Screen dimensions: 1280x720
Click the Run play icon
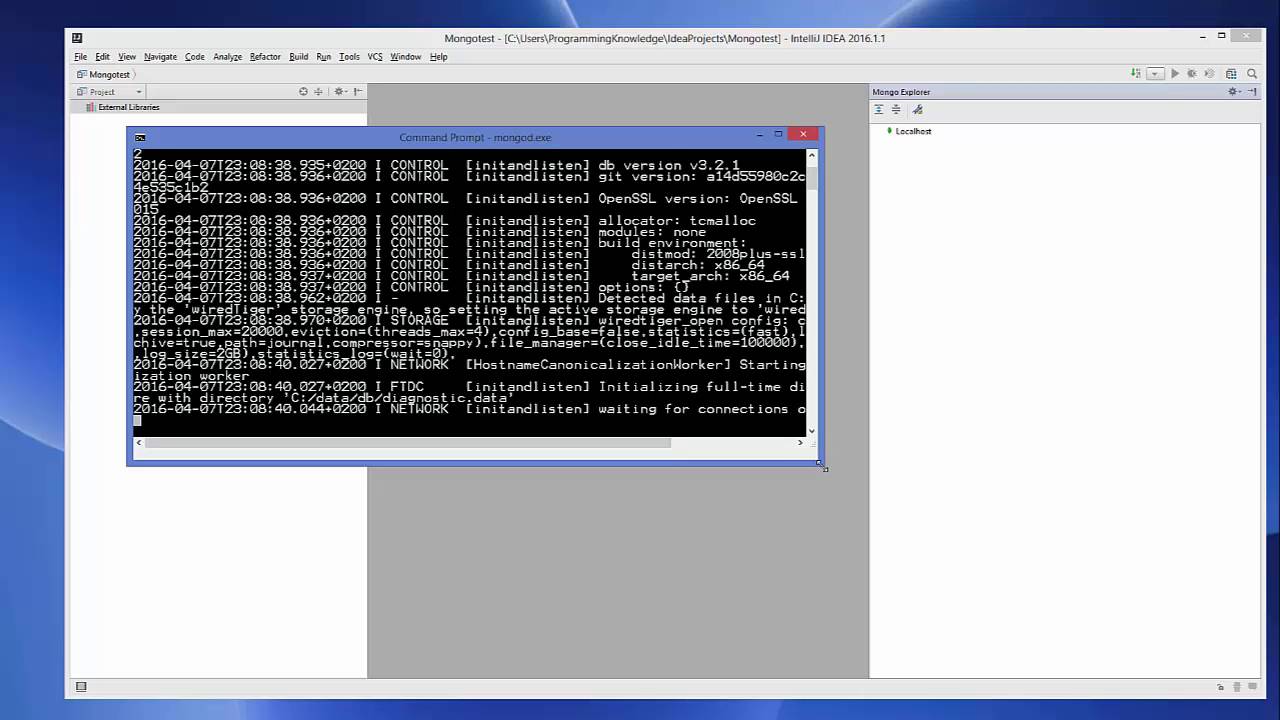tap(1175, 74)
